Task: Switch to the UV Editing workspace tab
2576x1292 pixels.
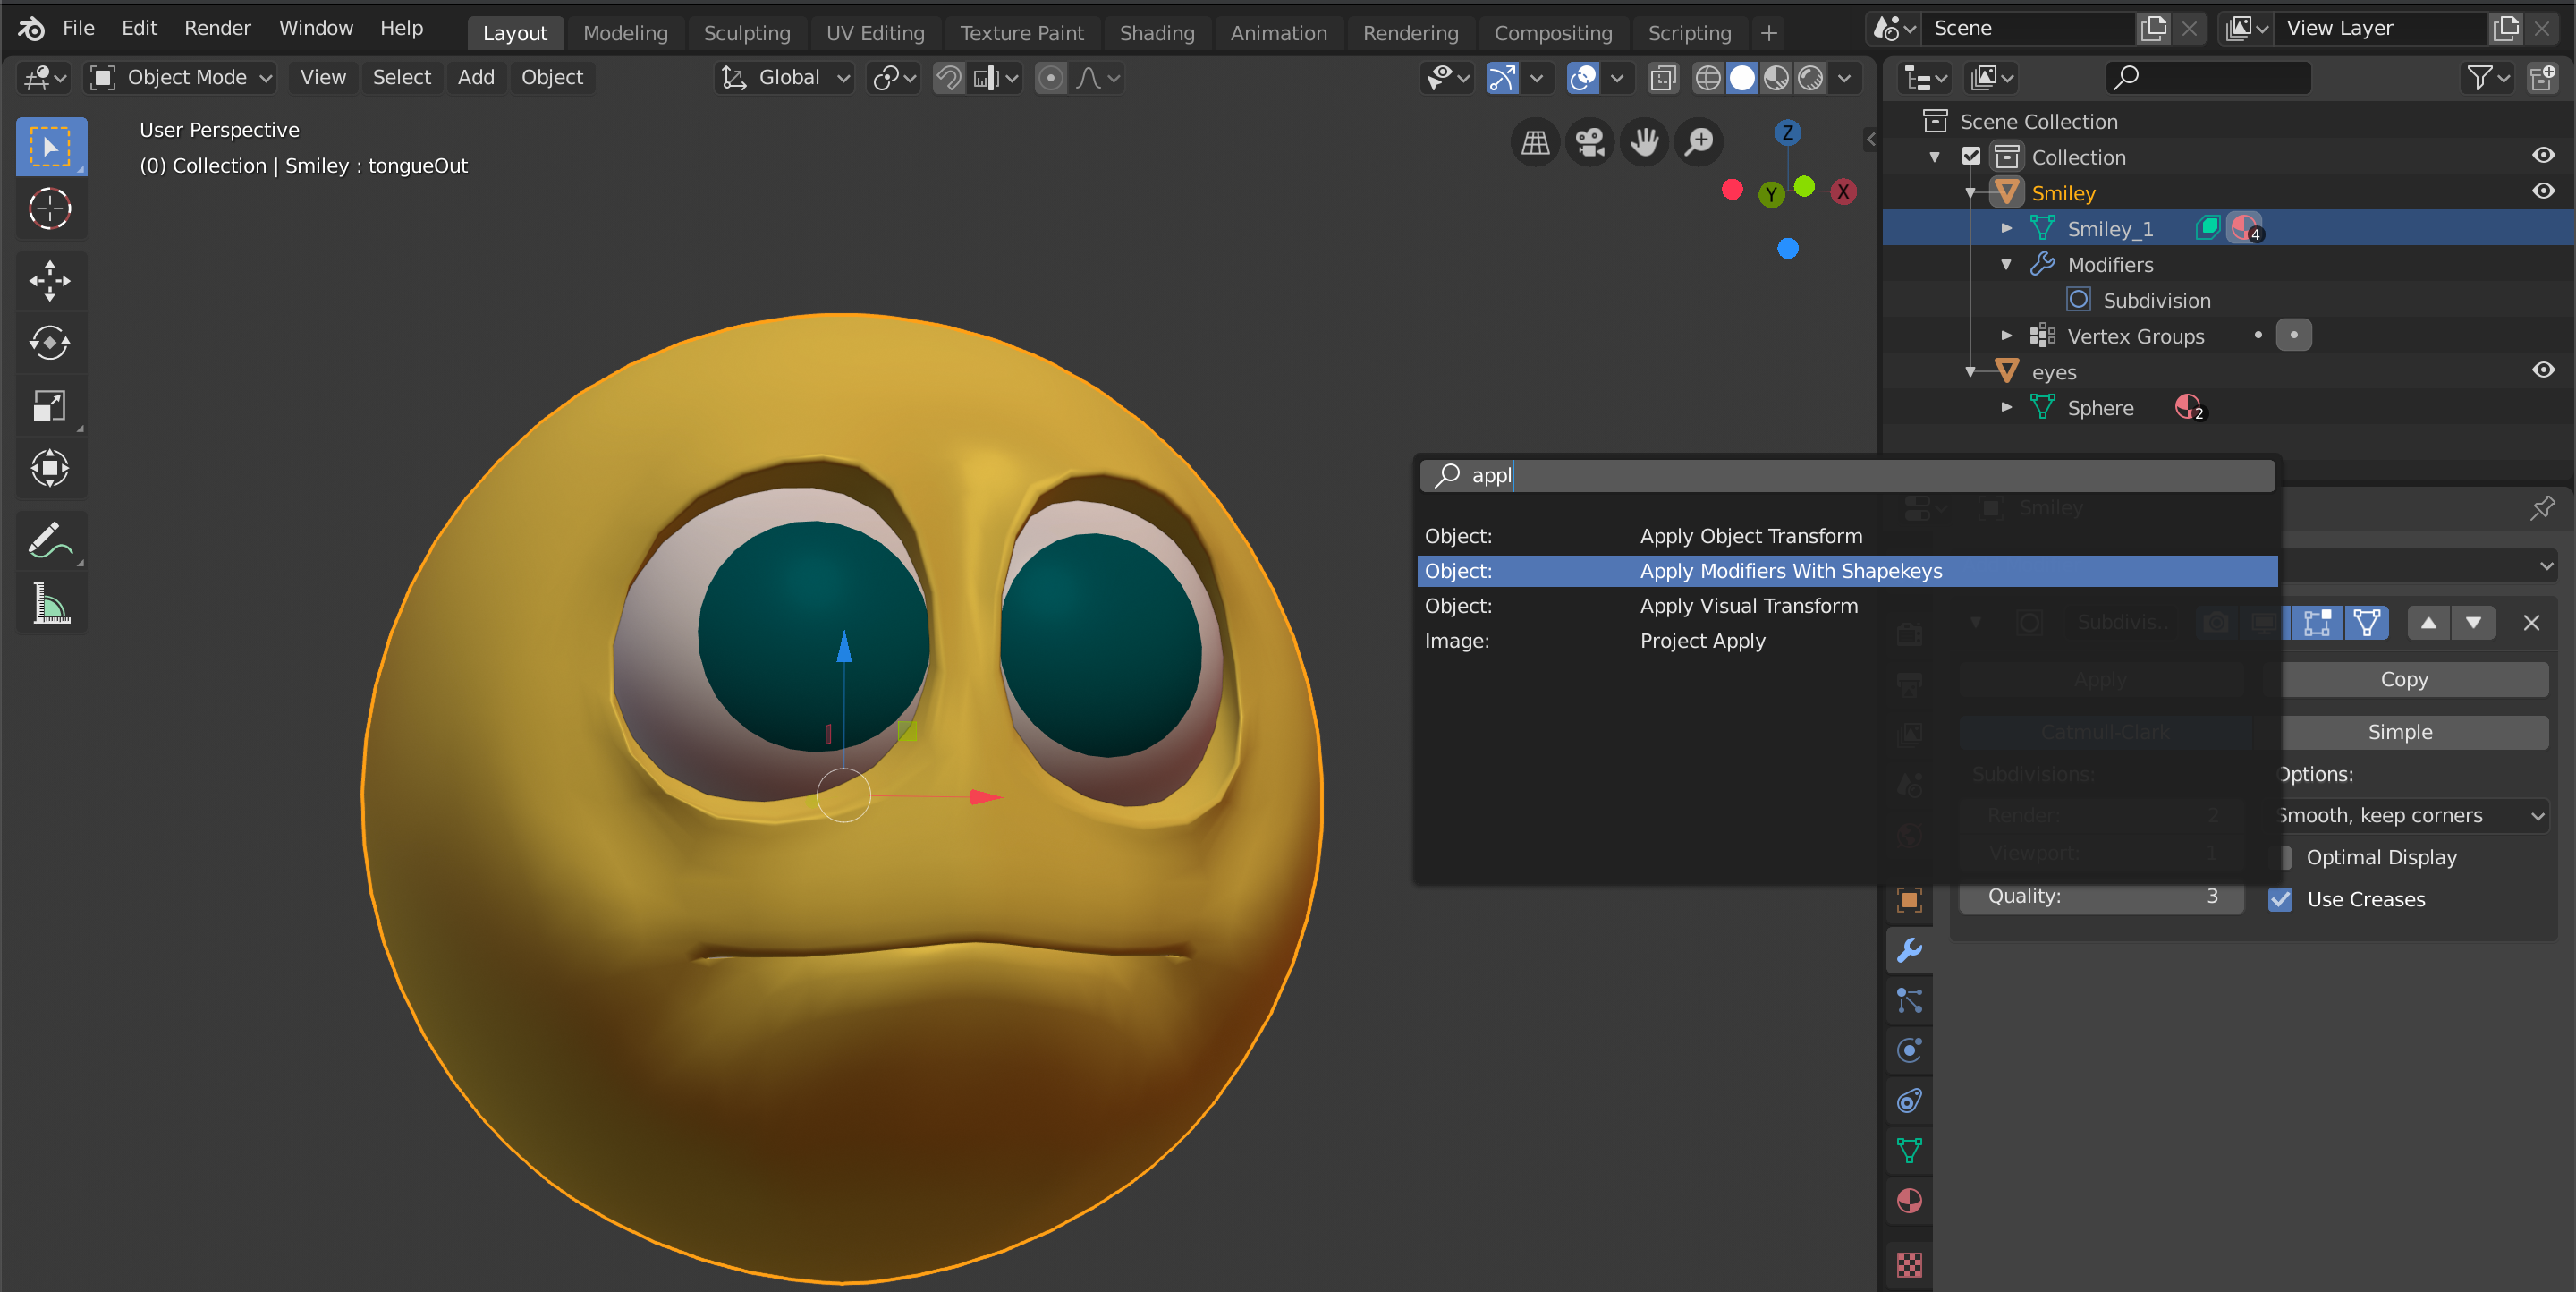Action: [875, 33]
